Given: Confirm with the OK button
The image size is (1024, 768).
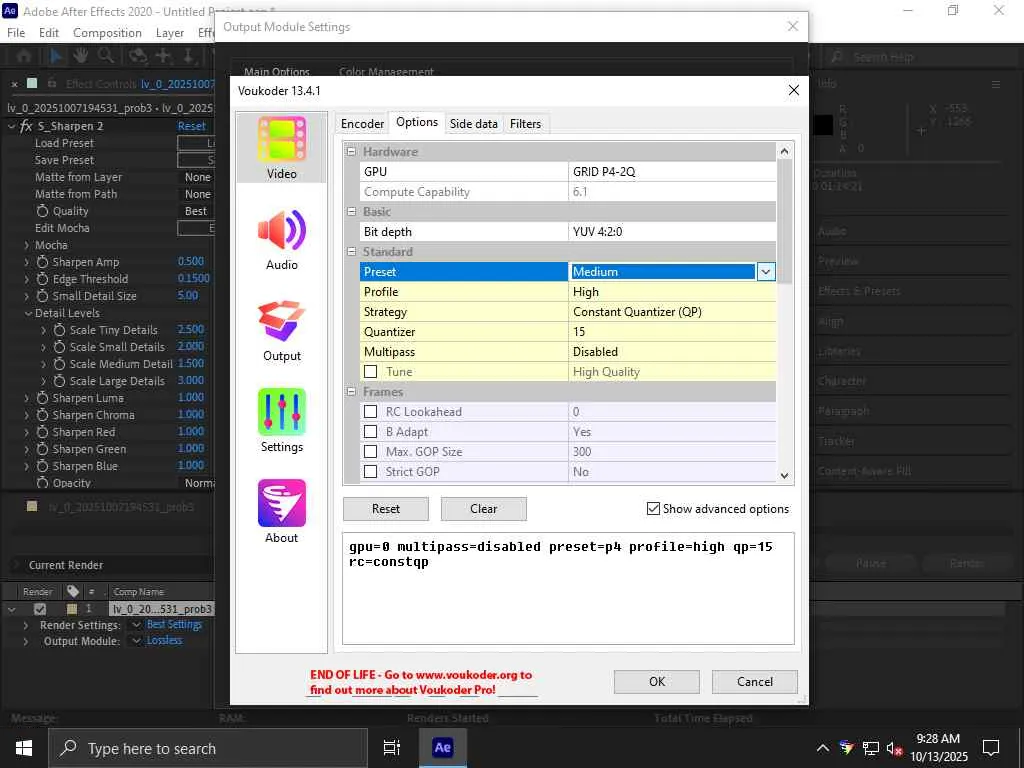Looking at the screenshot, I should pos(657,682).
